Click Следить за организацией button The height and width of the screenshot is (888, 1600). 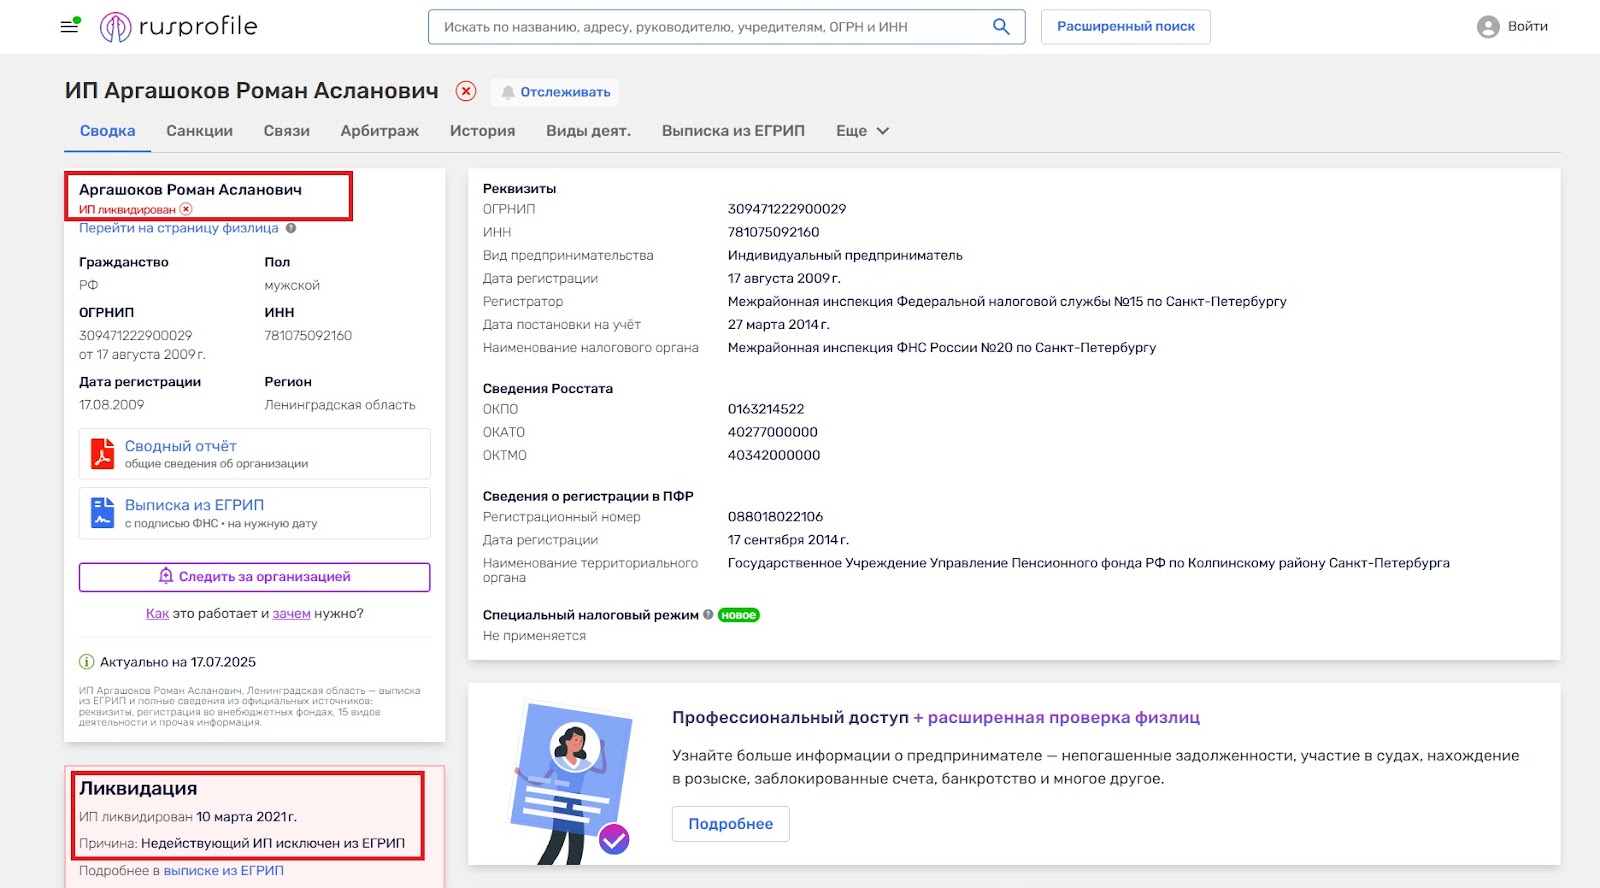coord(254,577)
